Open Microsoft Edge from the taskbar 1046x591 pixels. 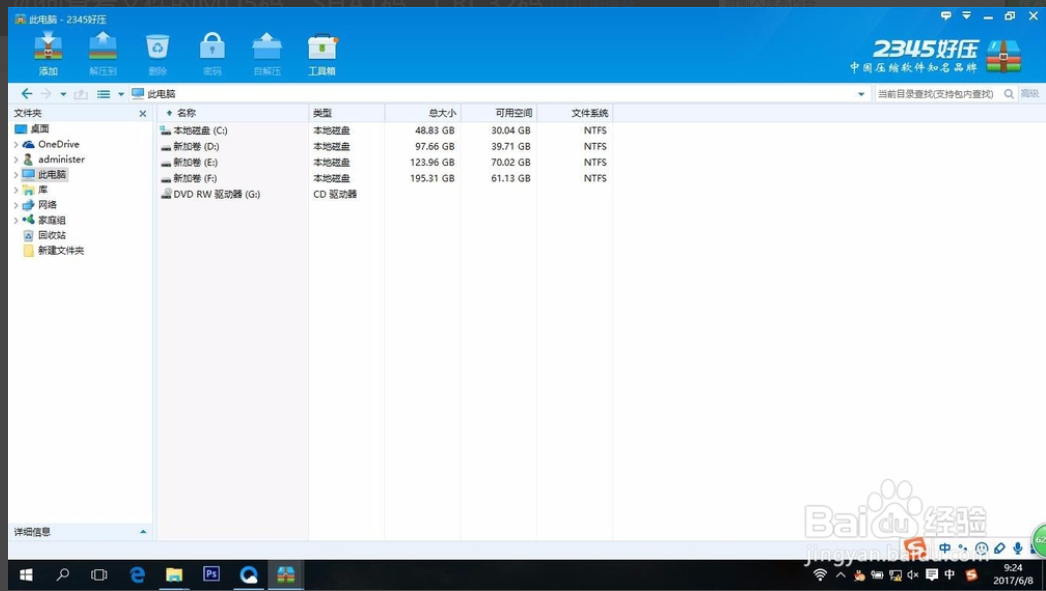click(137, 575)
